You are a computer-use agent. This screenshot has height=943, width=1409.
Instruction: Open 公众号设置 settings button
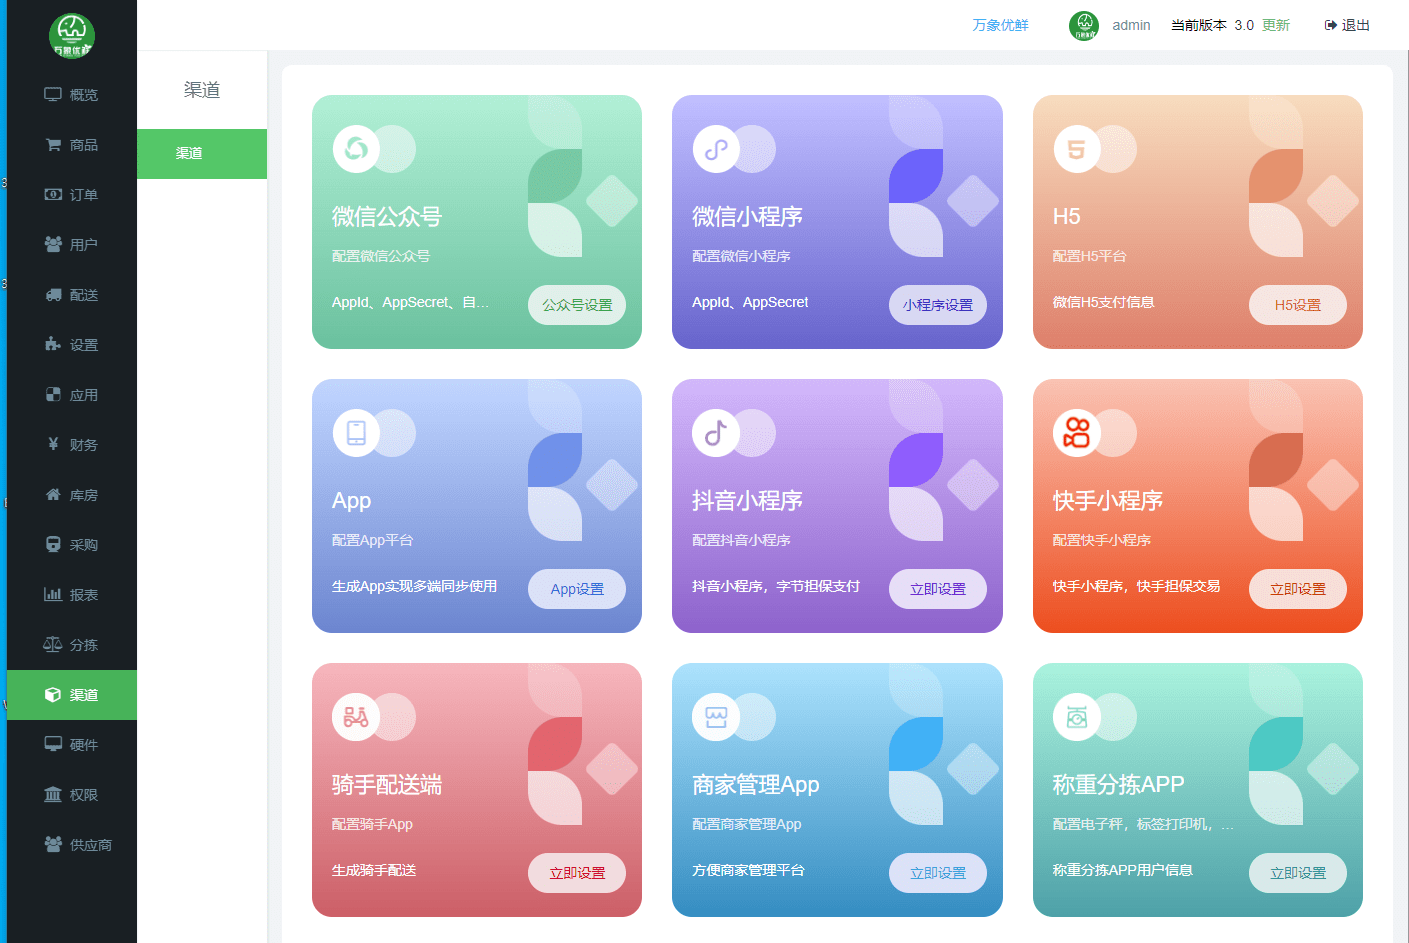tap(577, 305)
